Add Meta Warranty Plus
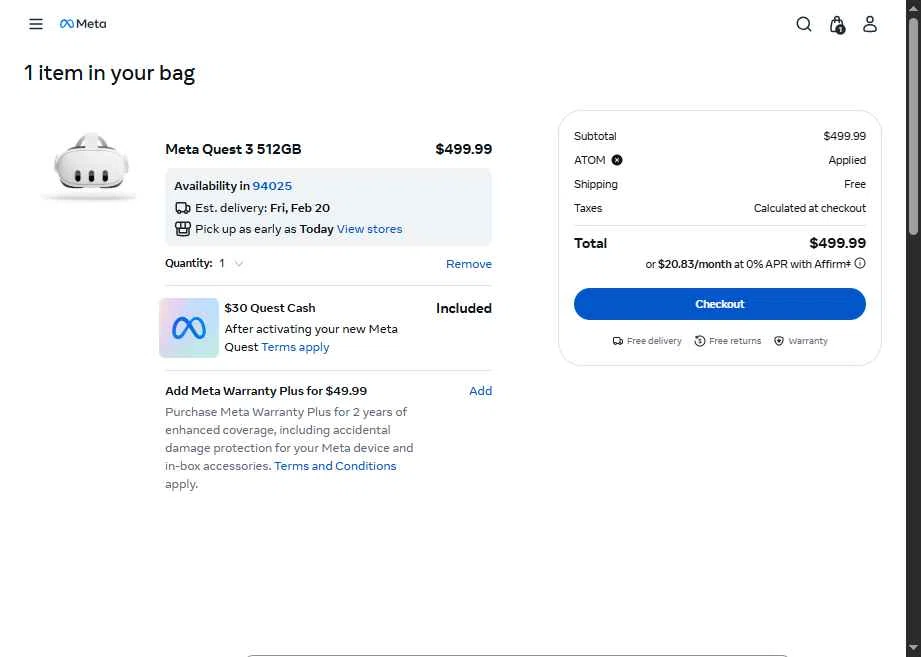 point(480,391)
